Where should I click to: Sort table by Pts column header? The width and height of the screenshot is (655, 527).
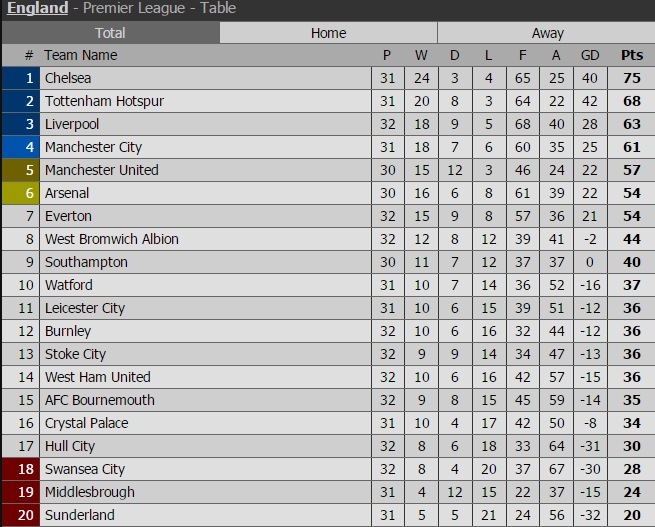pos(632,55)
